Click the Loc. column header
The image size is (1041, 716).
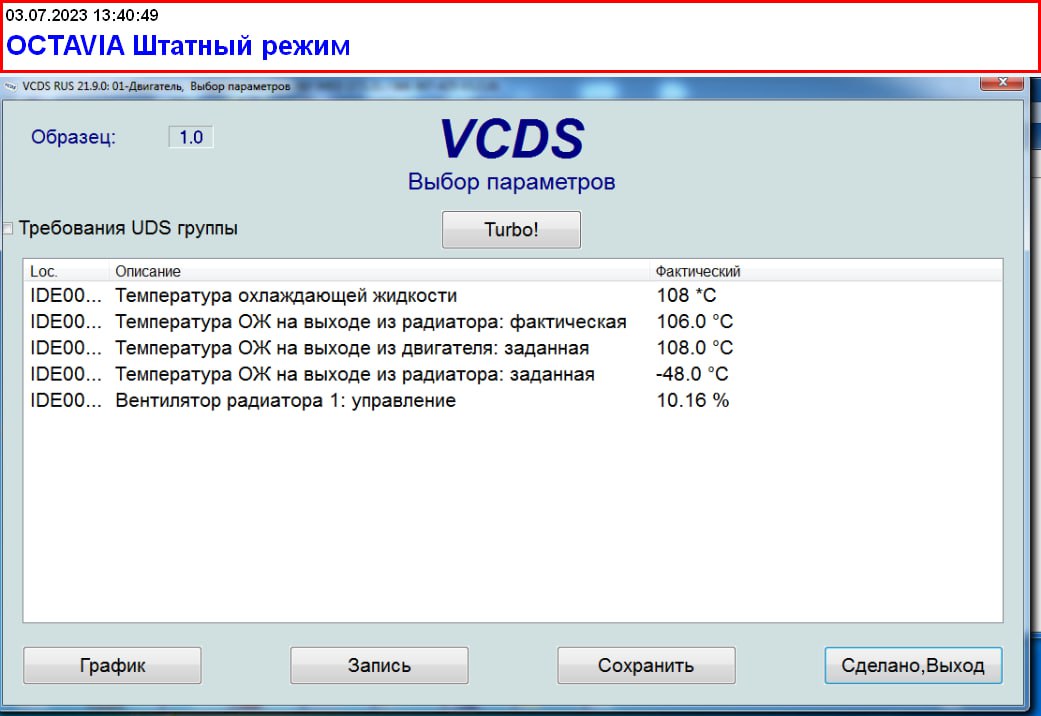click(66, 271)
